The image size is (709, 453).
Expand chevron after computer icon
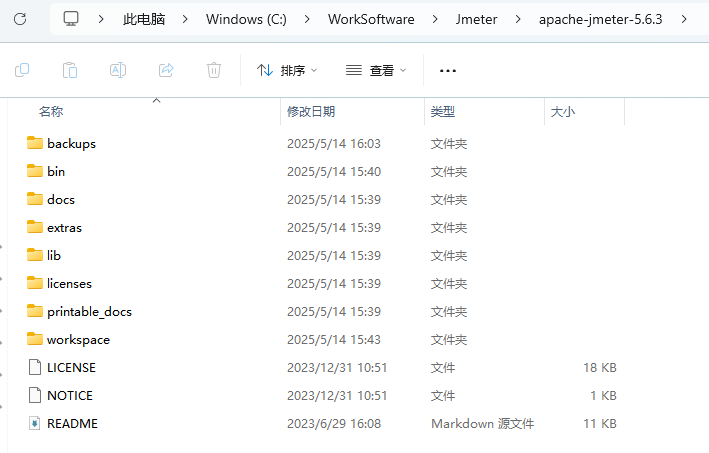click(x=101, y=19)
